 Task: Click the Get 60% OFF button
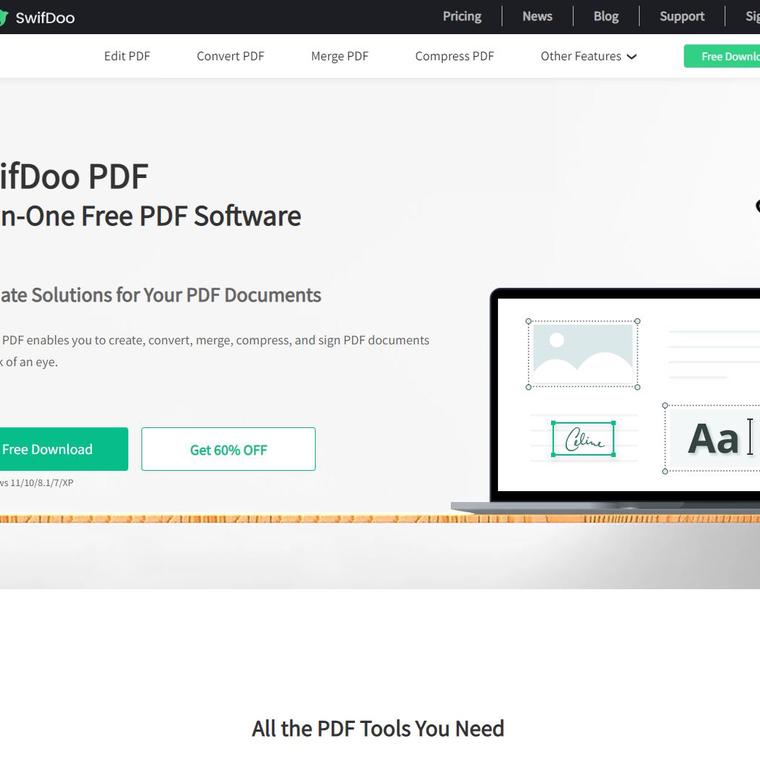(228, 449)
